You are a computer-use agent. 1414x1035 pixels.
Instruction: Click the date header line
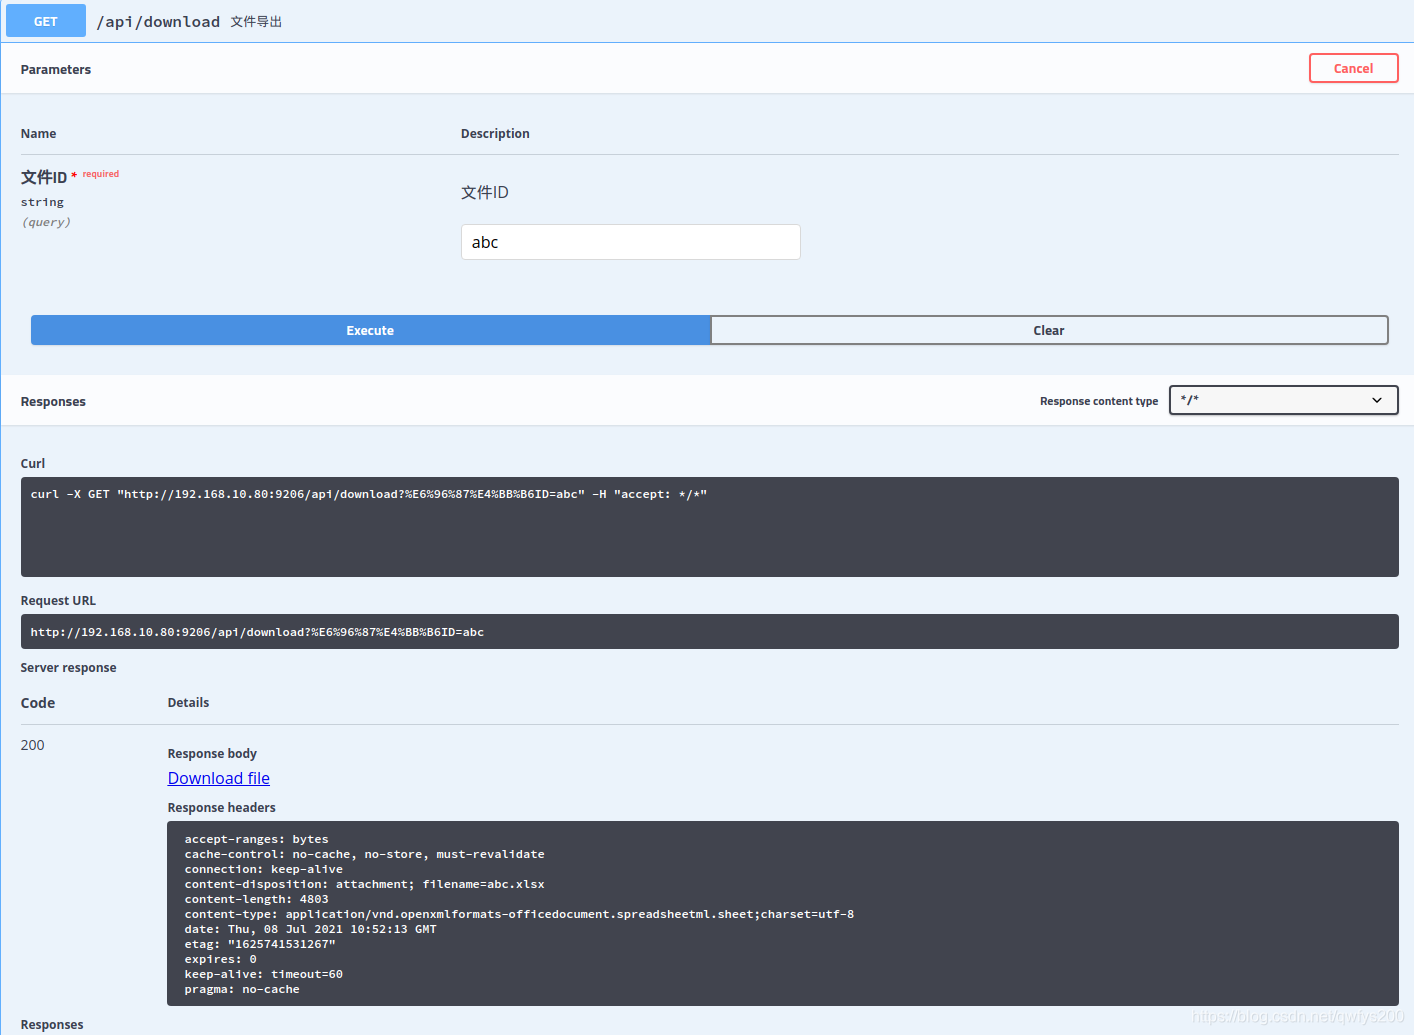(310, 929)
